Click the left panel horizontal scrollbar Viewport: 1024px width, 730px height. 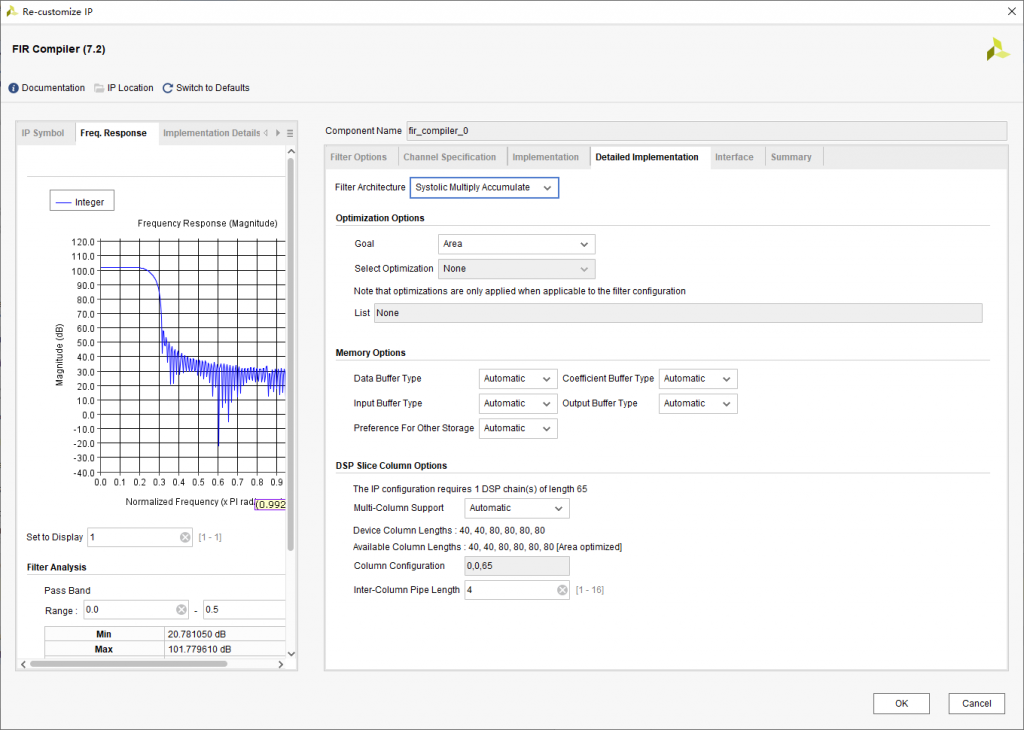[129, 664]
